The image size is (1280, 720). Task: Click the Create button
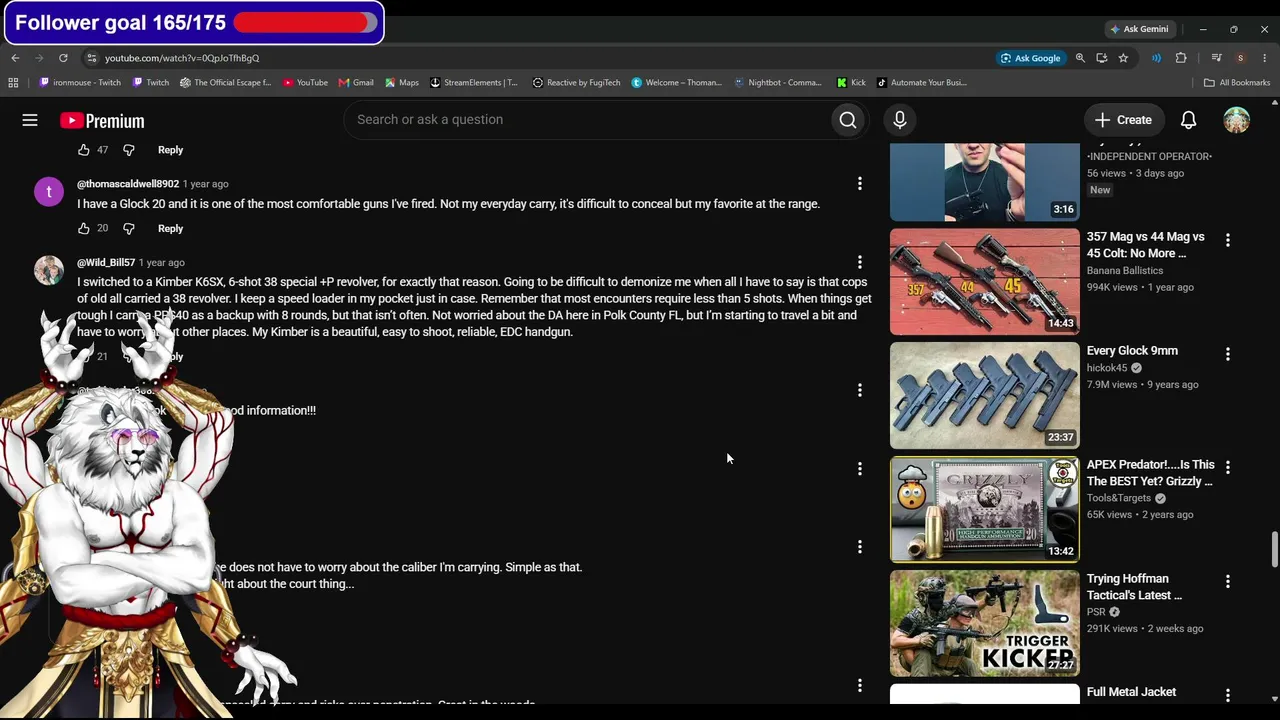click(x=1123, y=120)
